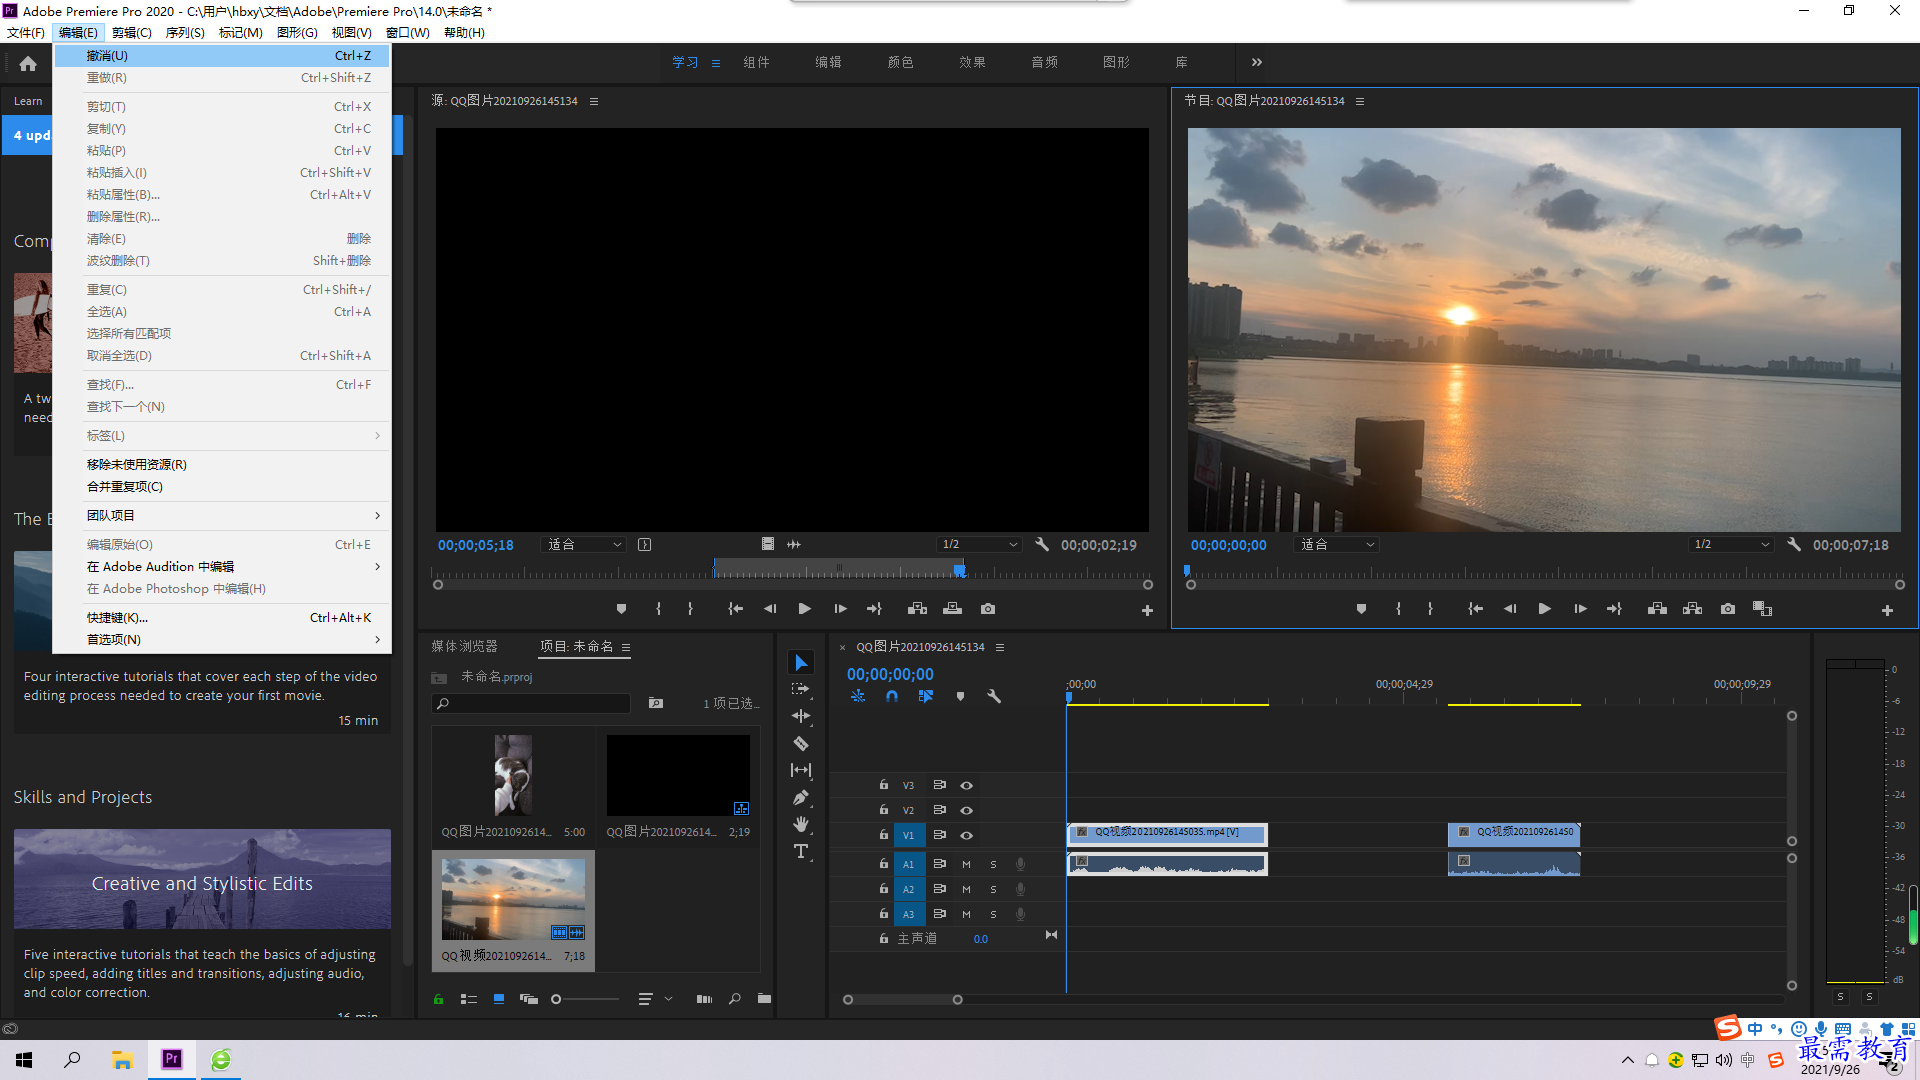Open timeline sequence panel menu
This screenshot has width=1920, height=1080.
[1000, 647]
